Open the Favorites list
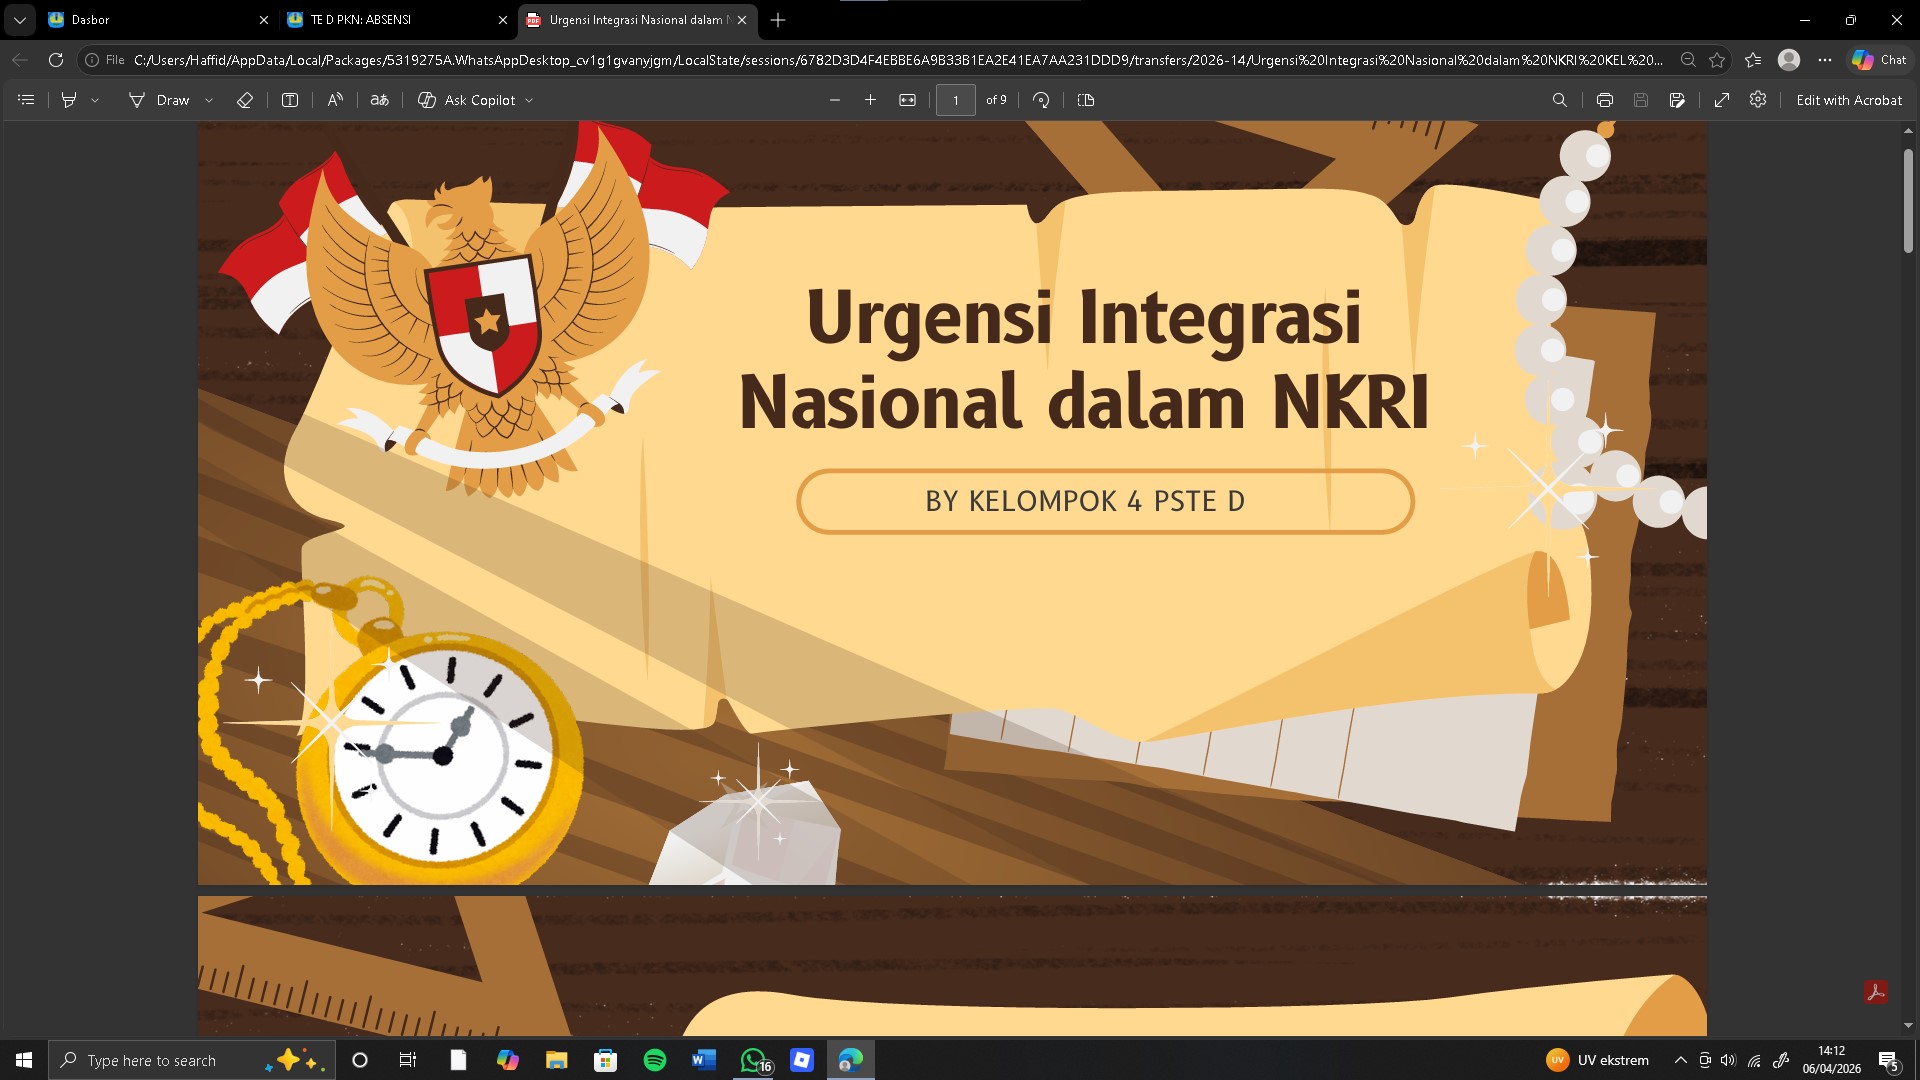The image size is (1920, 1080). pyautogui.click(x=1753, y=60)
